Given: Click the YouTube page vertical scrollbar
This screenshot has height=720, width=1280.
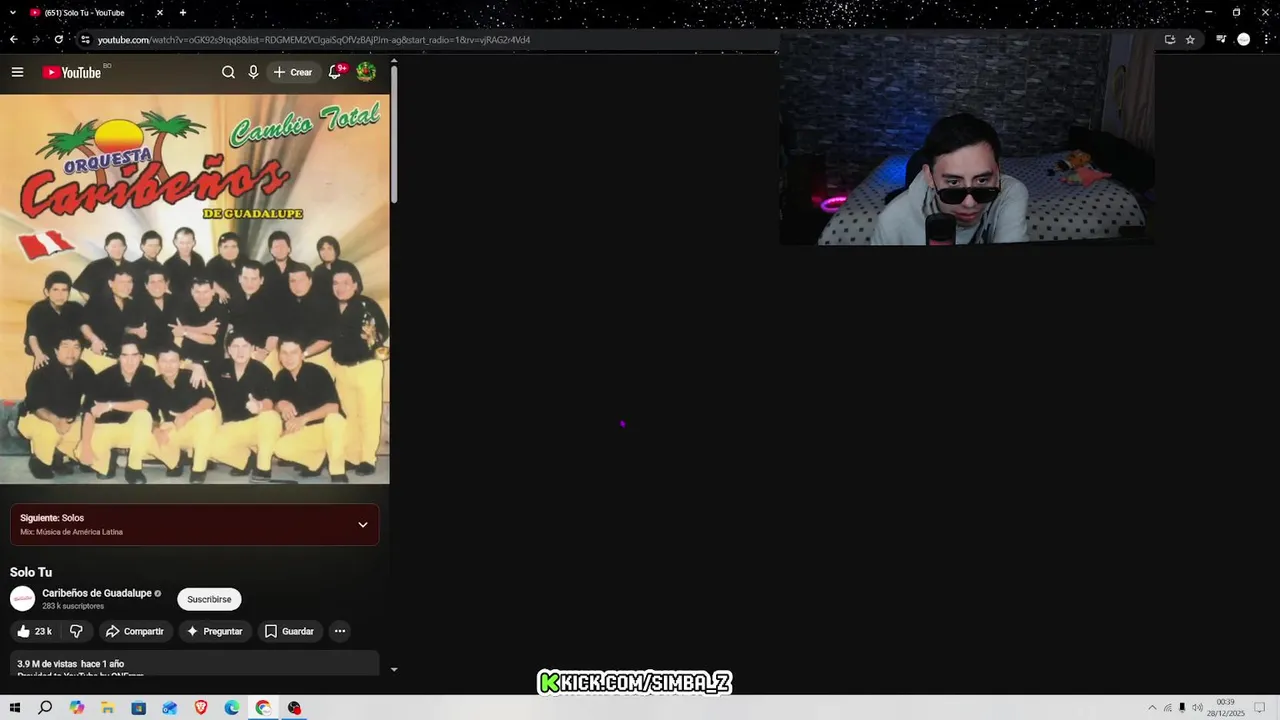Looking at the screenshot, I should click(394, 135).
